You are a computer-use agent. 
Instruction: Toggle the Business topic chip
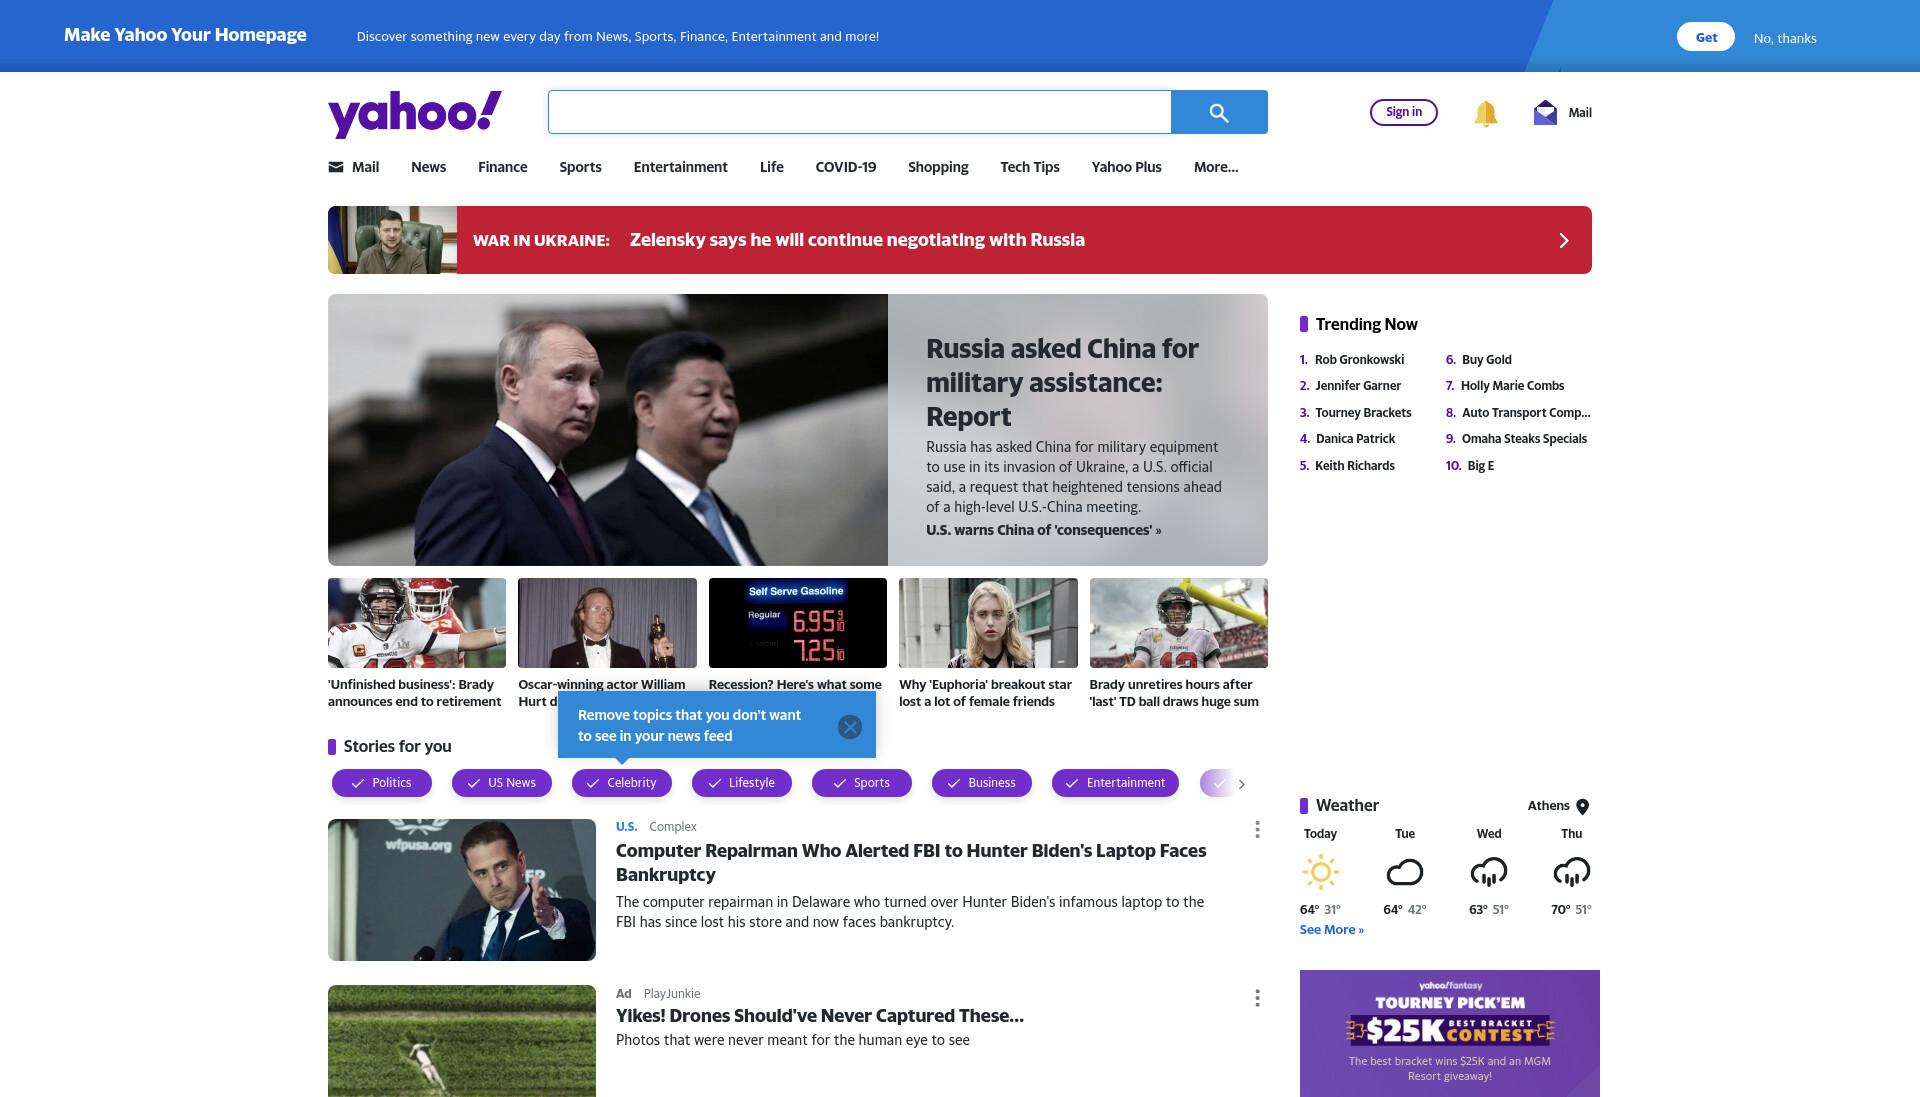982,783
